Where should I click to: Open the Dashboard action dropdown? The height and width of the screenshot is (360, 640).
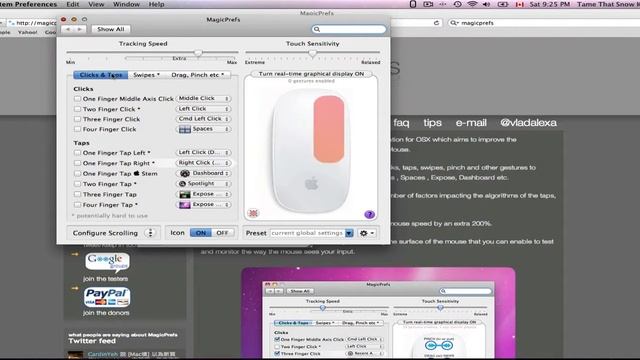click(x=204, y=173)
